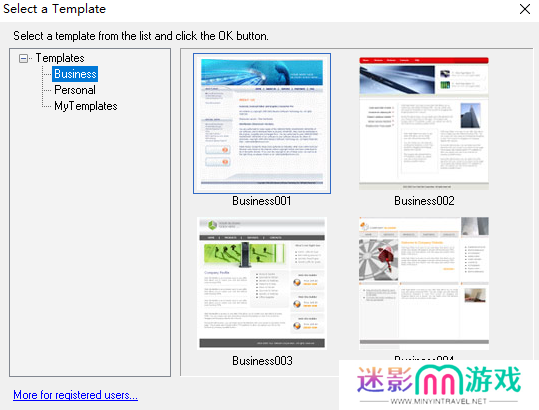Screen dimensions: 539x410
Task: Open the MyTemplates category
Action: click(86, 106)
